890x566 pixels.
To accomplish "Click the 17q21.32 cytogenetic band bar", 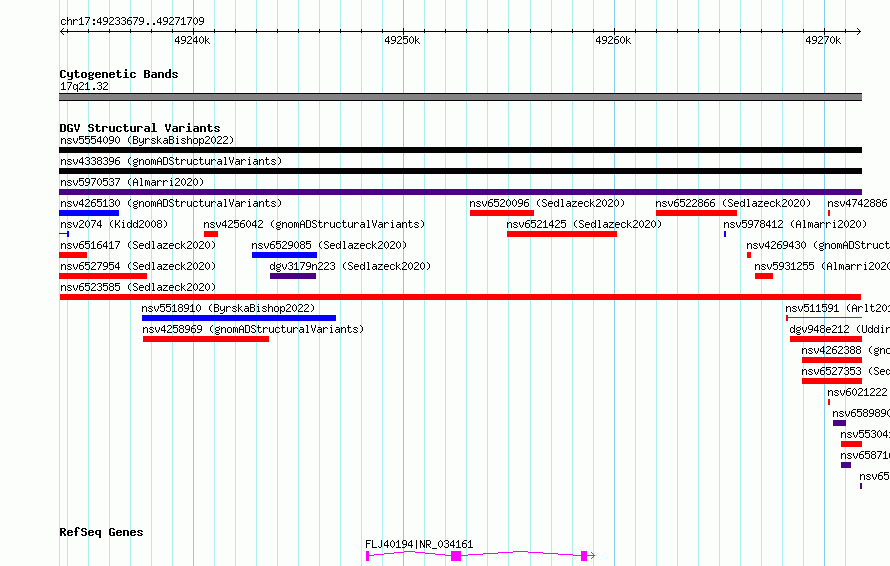I will [x=460, y=97].
